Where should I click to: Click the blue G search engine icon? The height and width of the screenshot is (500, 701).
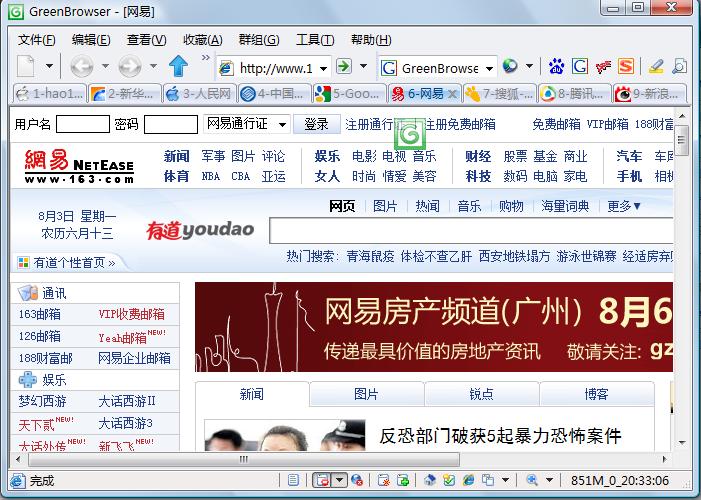pyautogui.click(x=580, y=67)
